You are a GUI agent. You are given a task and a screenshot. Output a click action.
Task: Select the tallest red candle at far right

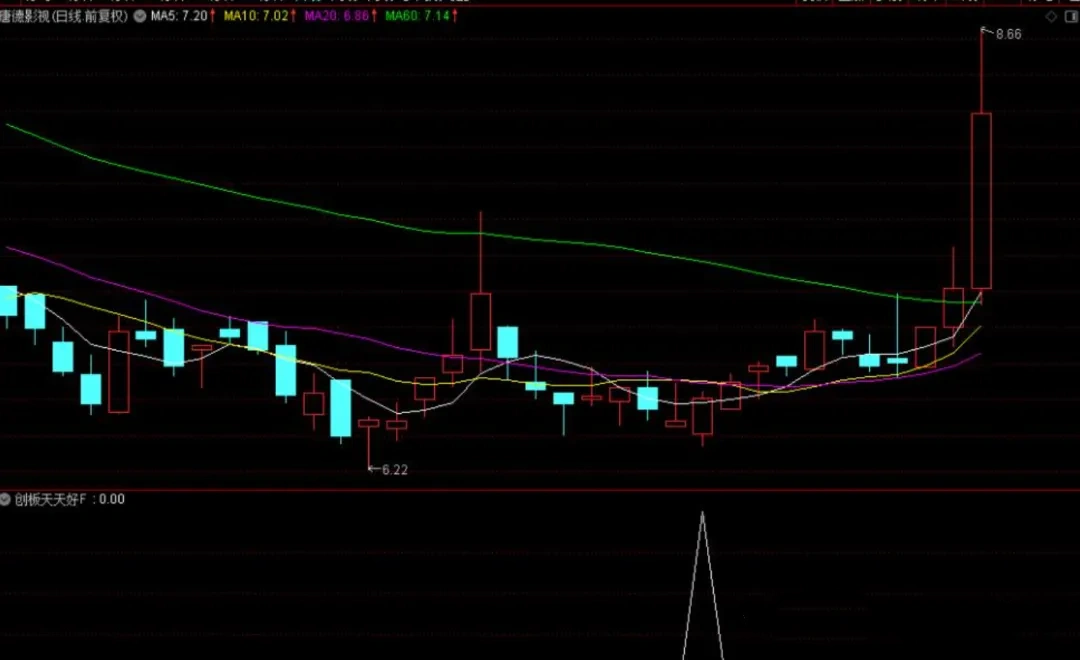(981, 200)
